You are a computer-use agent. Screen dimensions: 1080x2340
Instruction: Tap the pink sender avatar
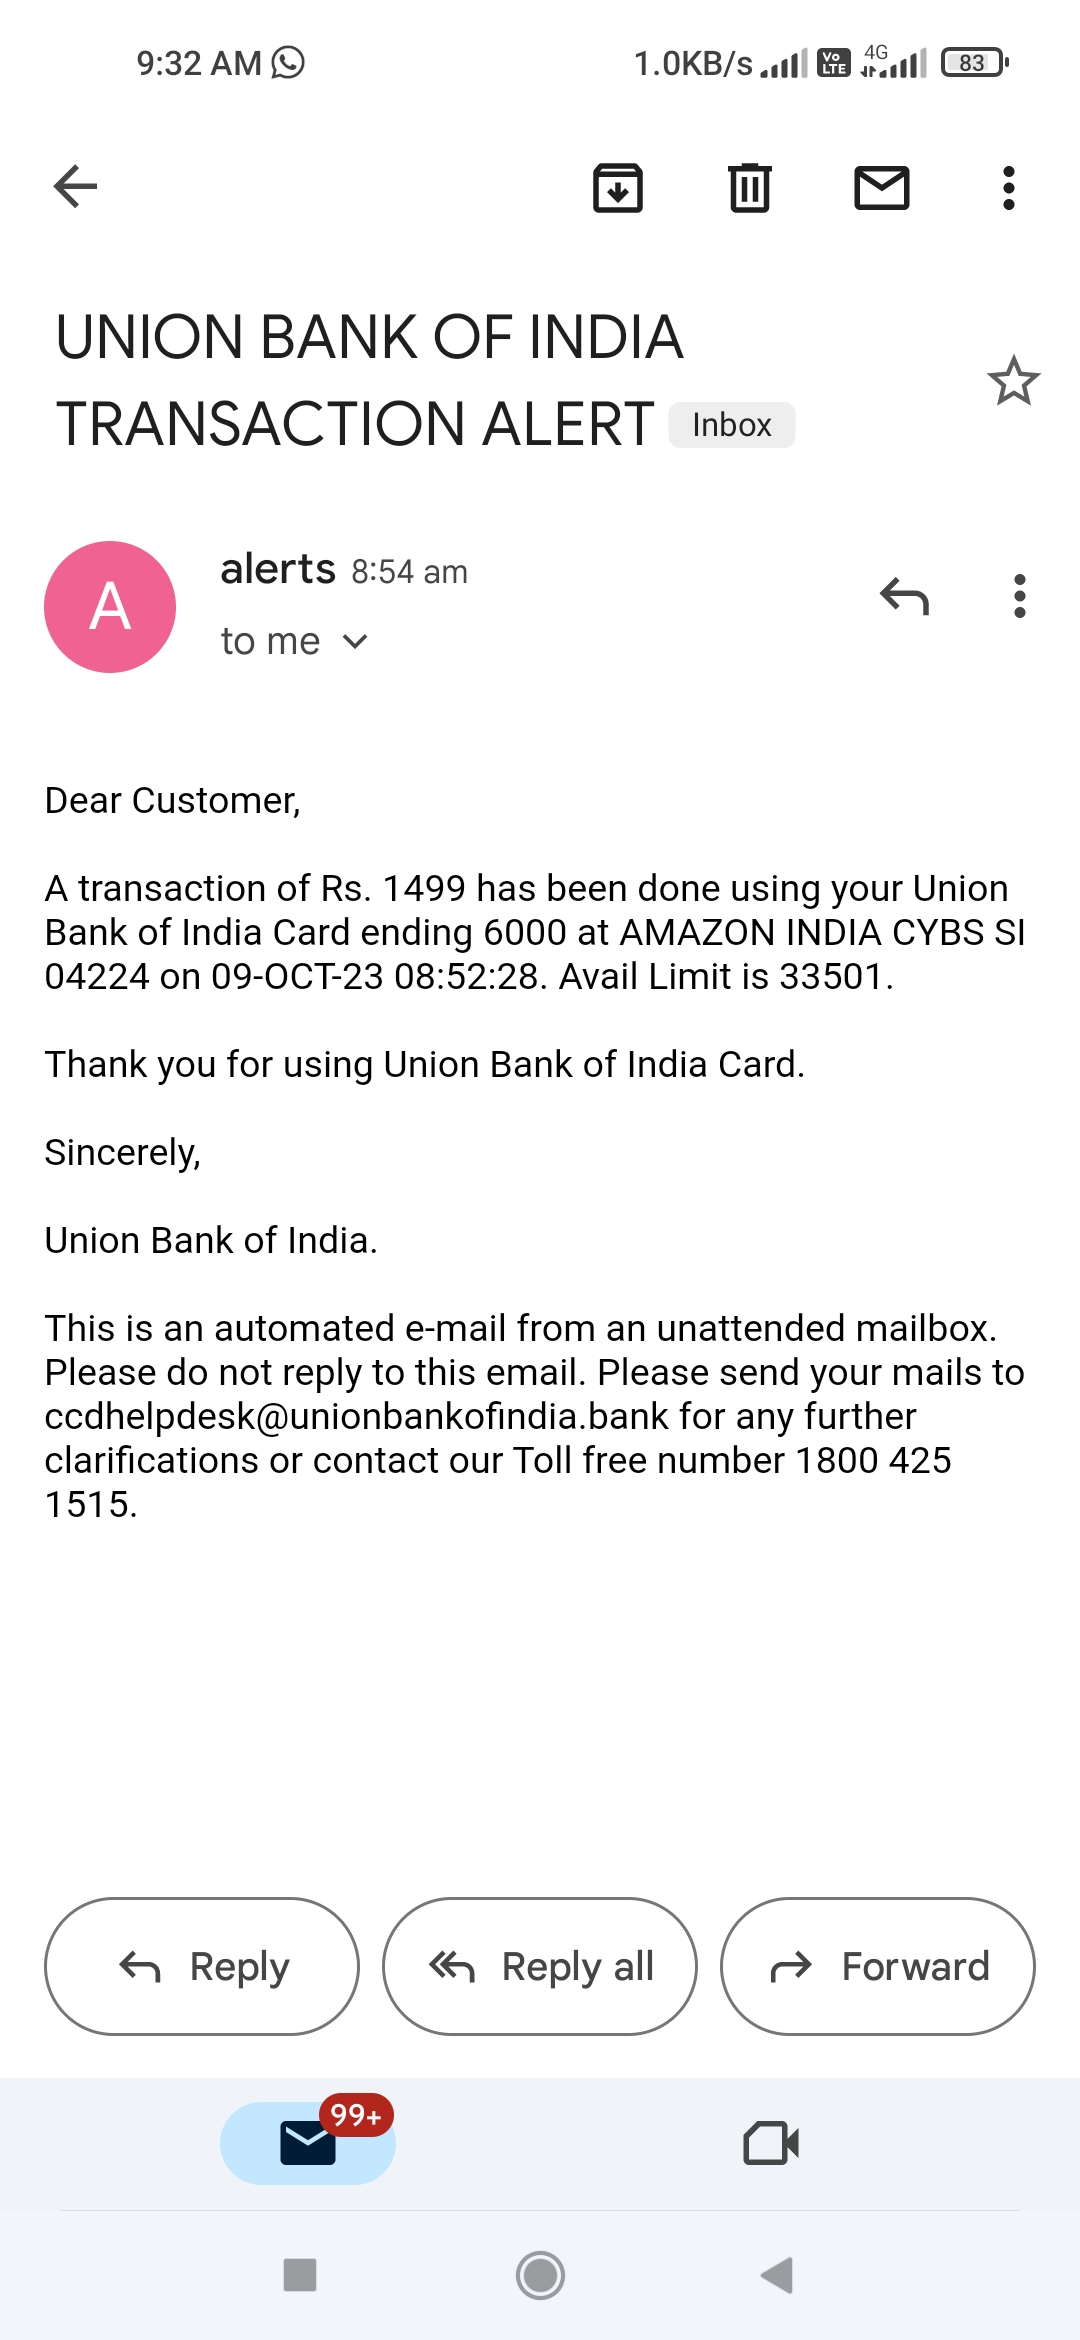coord(110,607)
